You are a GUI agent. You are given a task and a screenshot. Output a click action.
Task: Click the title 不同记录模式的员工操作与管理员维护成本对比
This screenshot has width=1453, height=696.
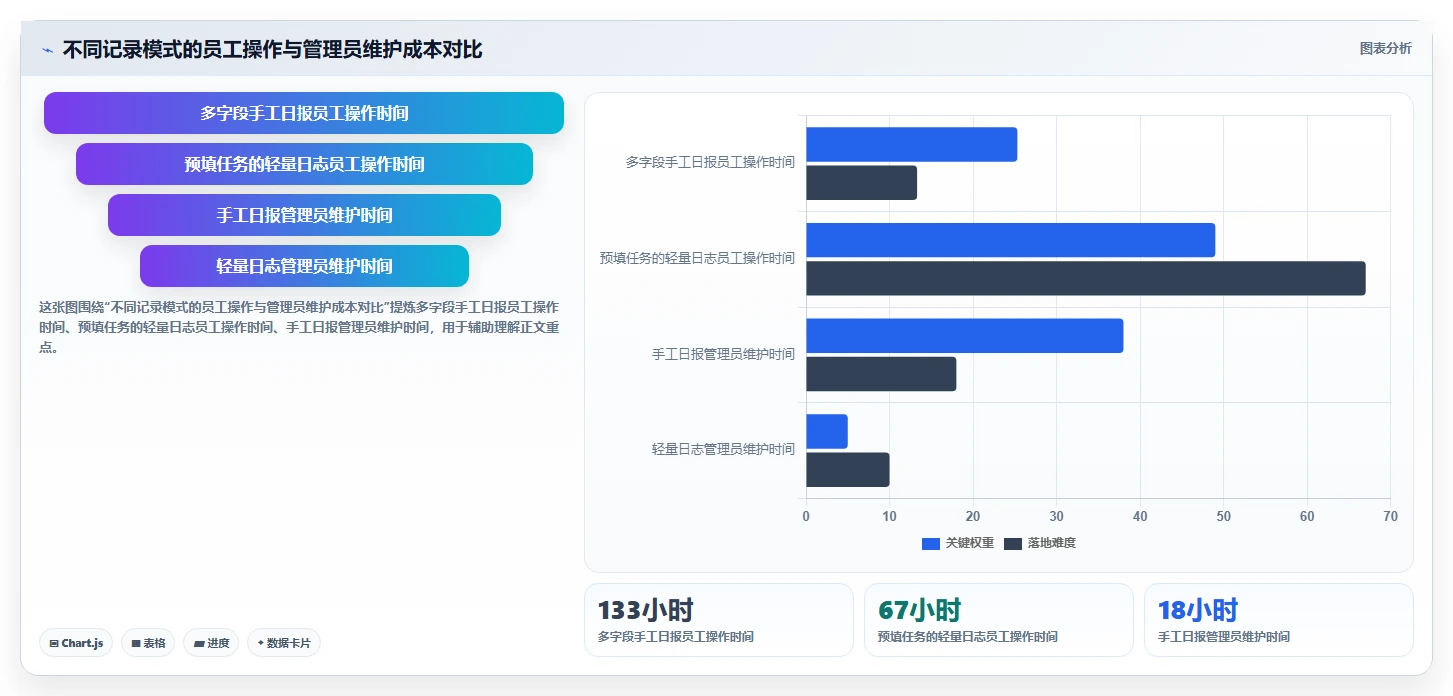272,50
